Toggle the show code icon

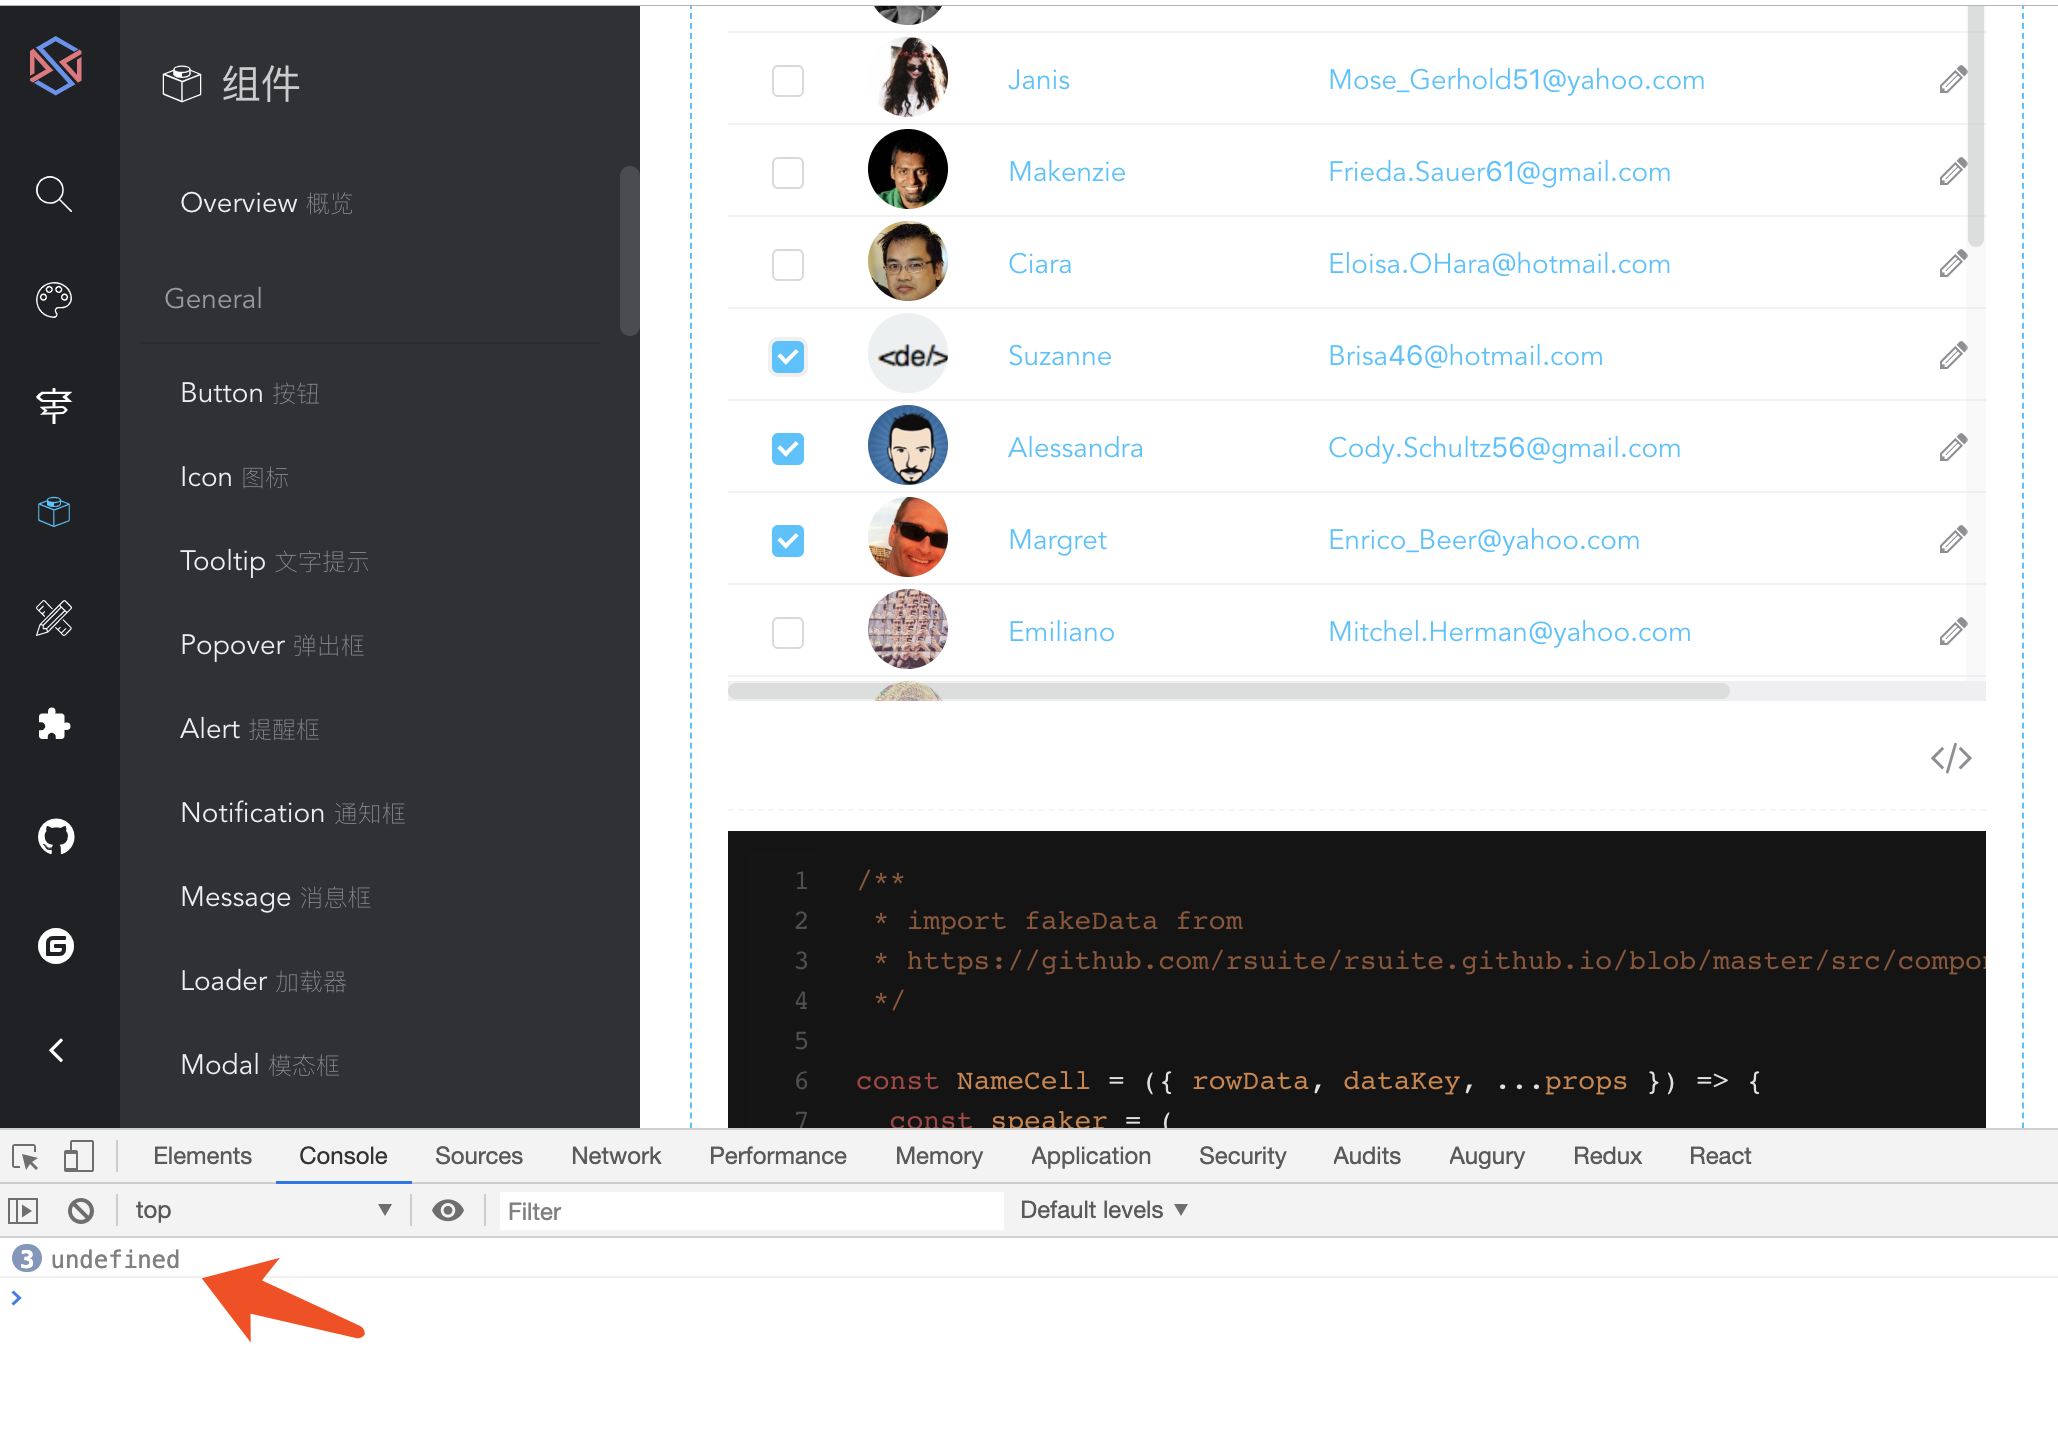1950,758
